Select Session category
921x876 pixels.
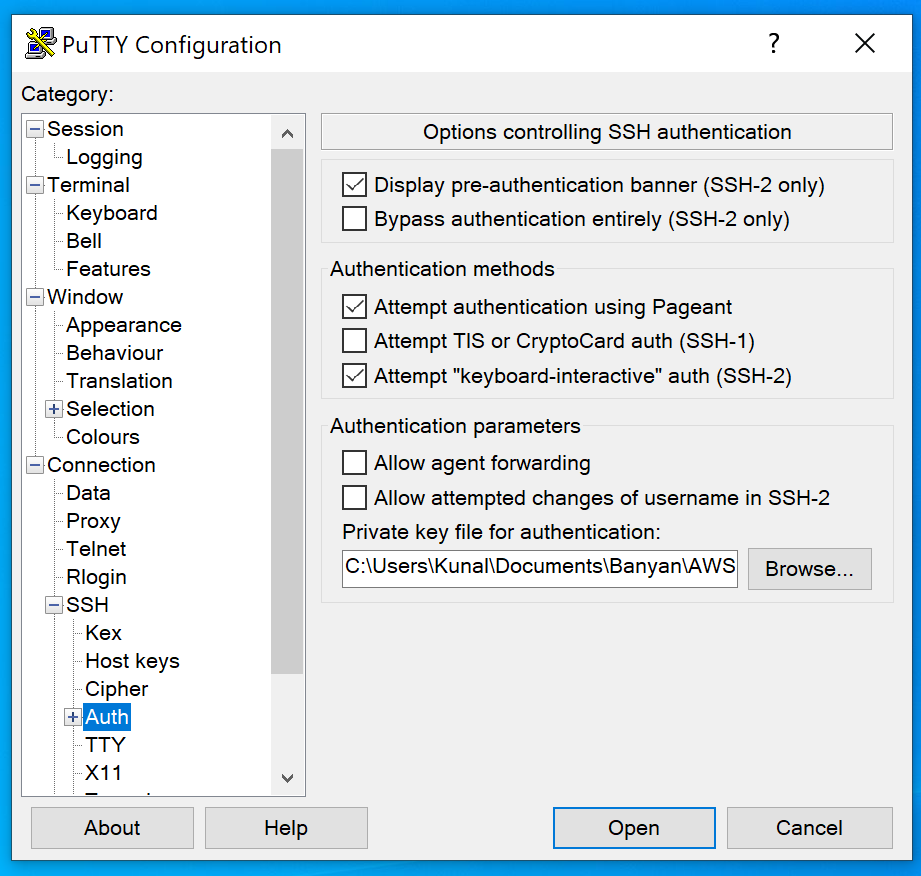pos(85,129)
